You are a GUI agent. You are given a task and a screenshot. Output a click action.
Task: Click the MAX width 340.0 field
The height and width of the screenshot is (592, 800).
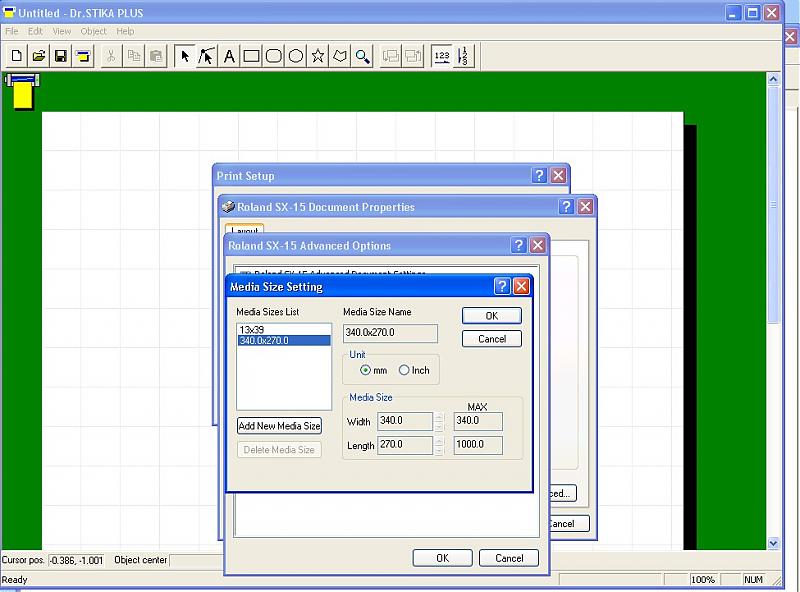(478, 421)
